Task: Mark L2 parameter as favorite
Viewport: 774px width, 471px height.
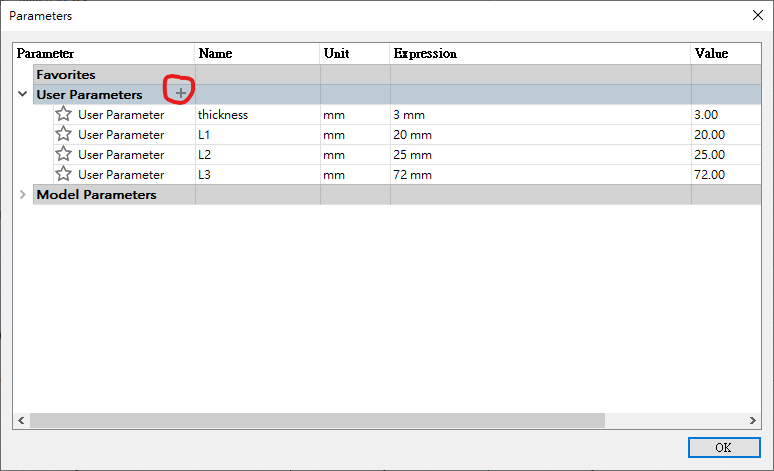Action: [x=64, y=155]
